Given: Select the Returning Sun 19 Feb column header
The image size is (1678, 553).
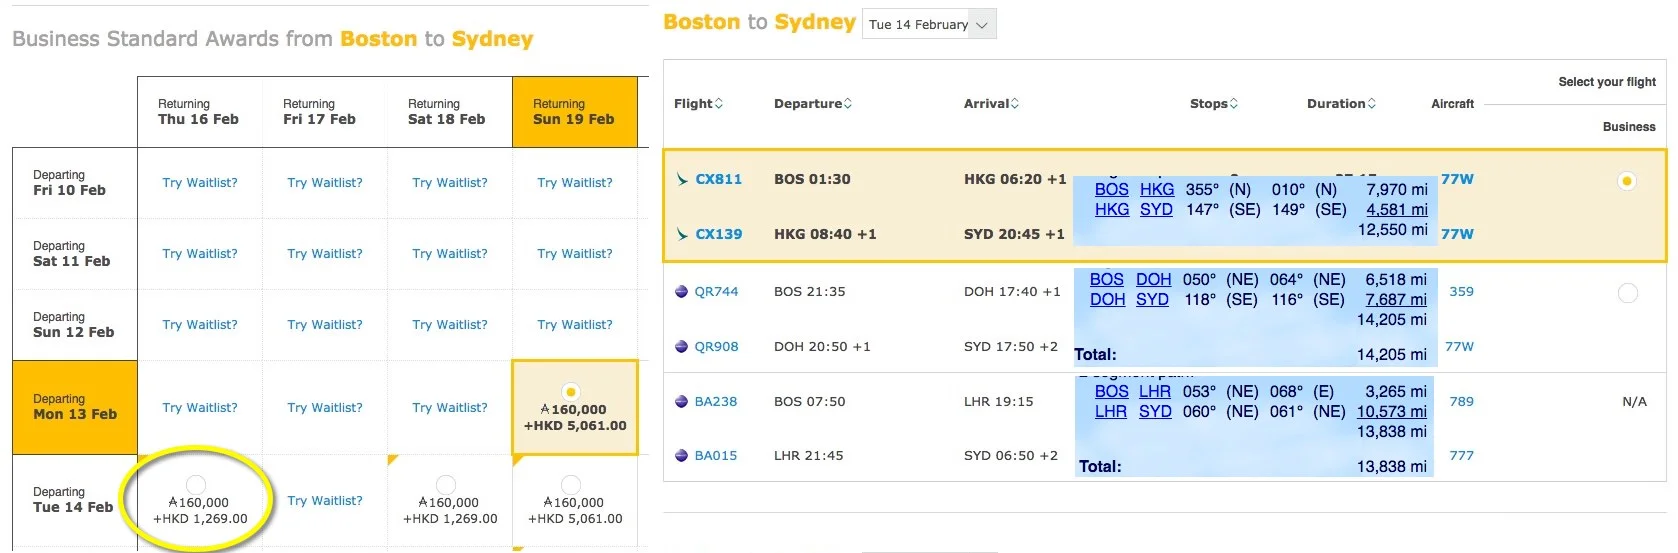Looking at the screenshot, I should 574,112.
